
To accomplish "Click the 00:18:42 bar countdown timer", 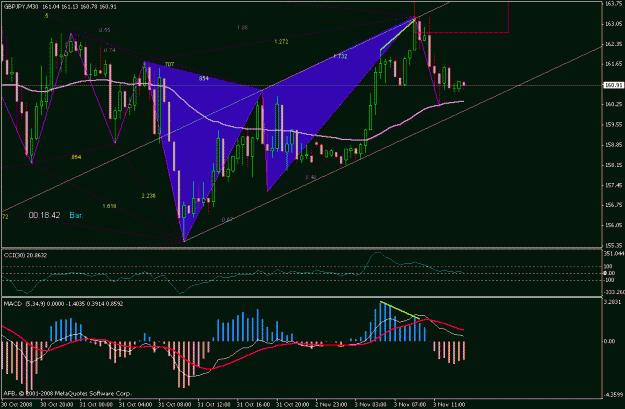I will (x=44, y=215).
